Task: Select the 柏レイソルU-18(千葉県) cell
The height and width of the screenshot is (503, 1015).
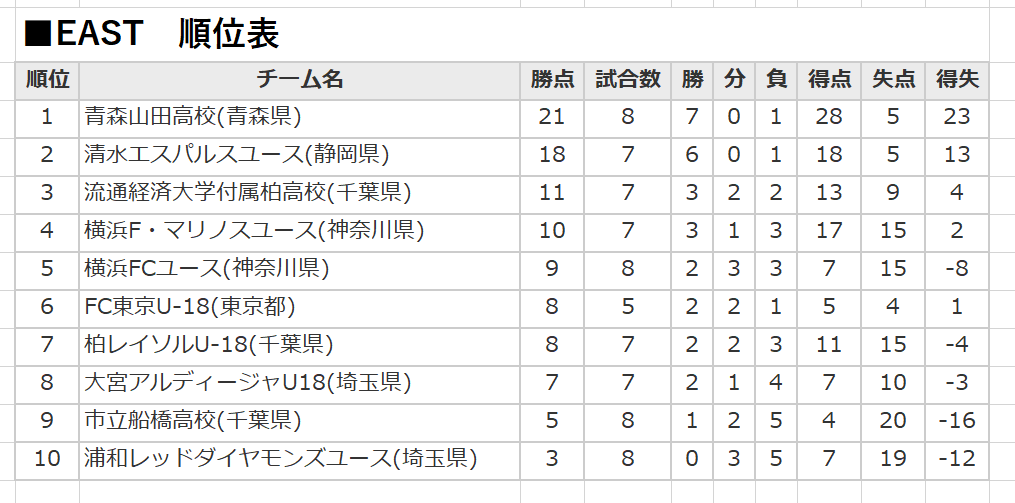Action: [x=299, y=346]
